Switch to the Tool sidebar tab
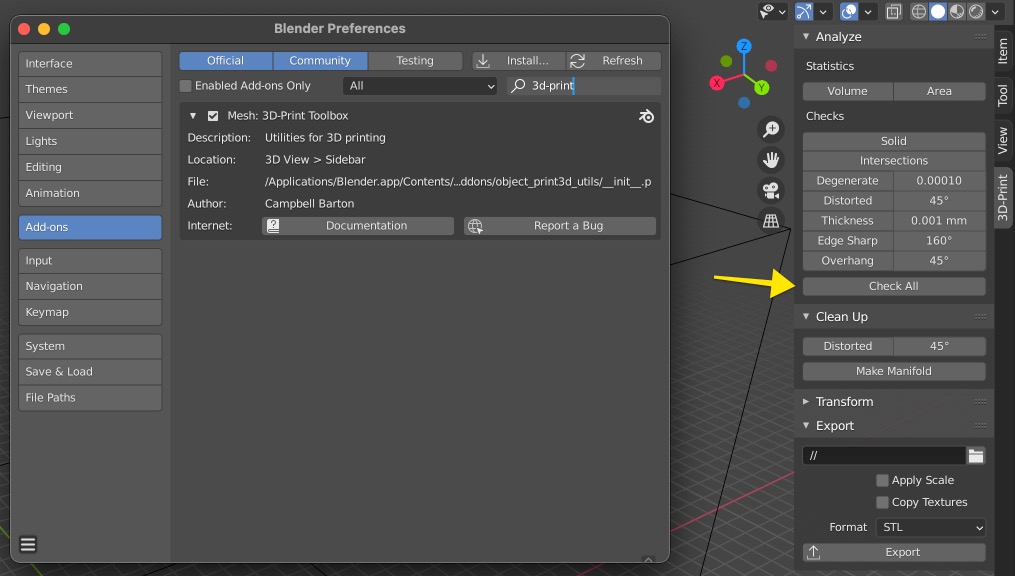Screen dimensions: 1015x576 pyautogui.click(x=1003, y=95)
